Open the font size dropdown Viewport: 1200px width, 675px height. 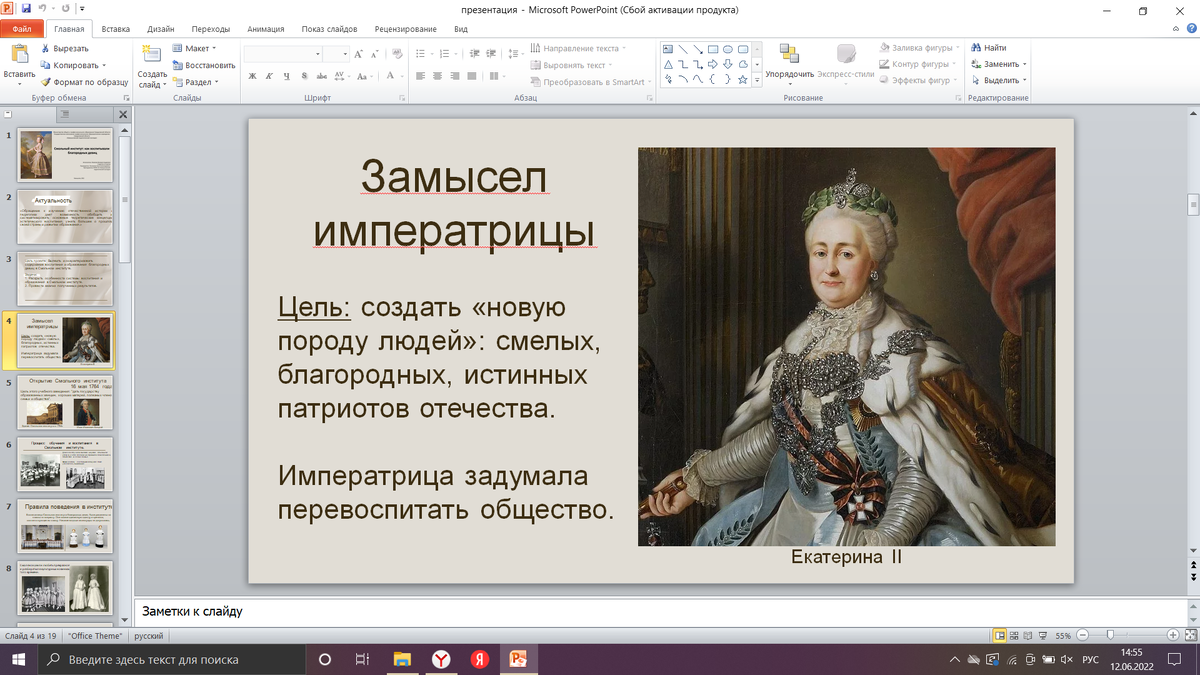[346, 54]
